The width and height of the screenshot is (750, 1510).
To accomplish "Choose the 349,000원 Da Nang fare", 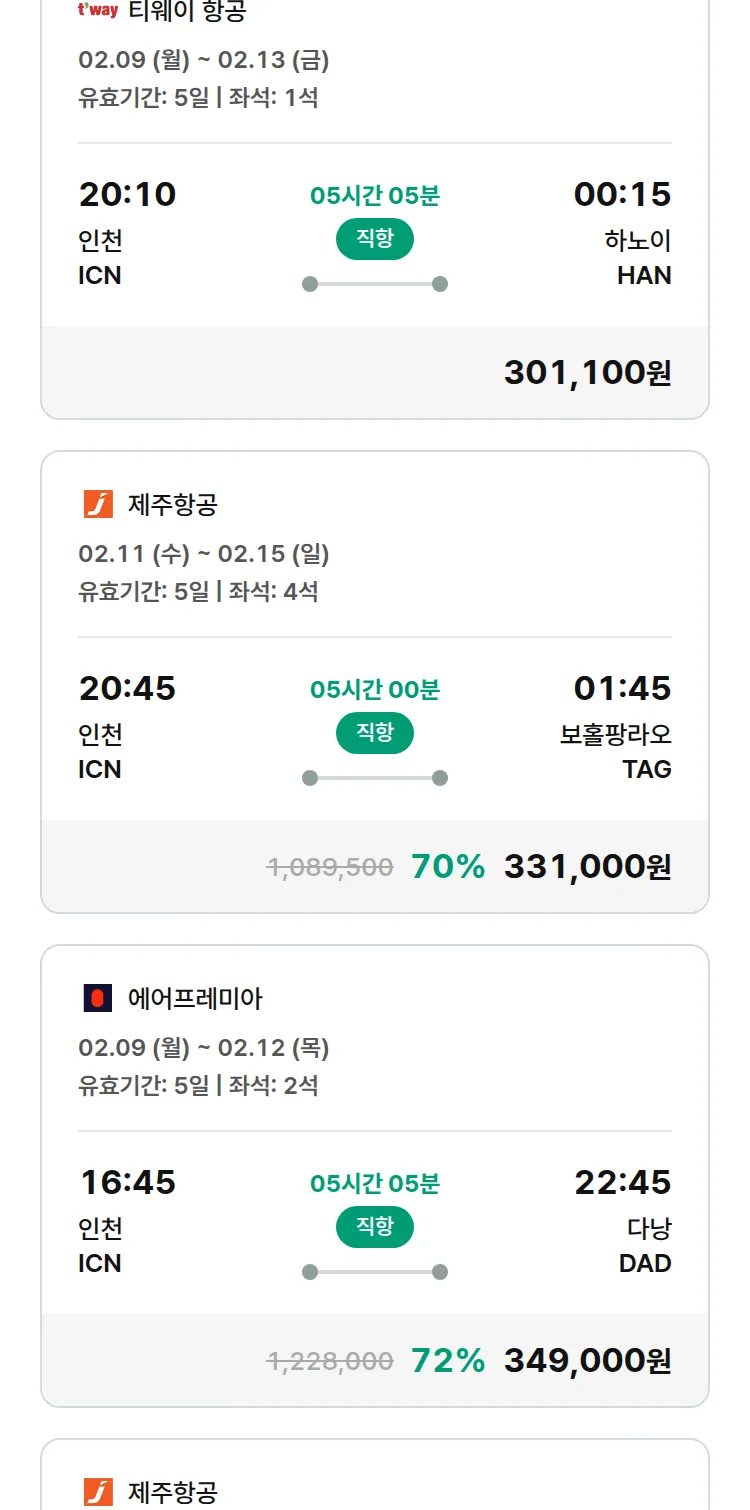I will pyautogui.click(x=587, y=1361).
